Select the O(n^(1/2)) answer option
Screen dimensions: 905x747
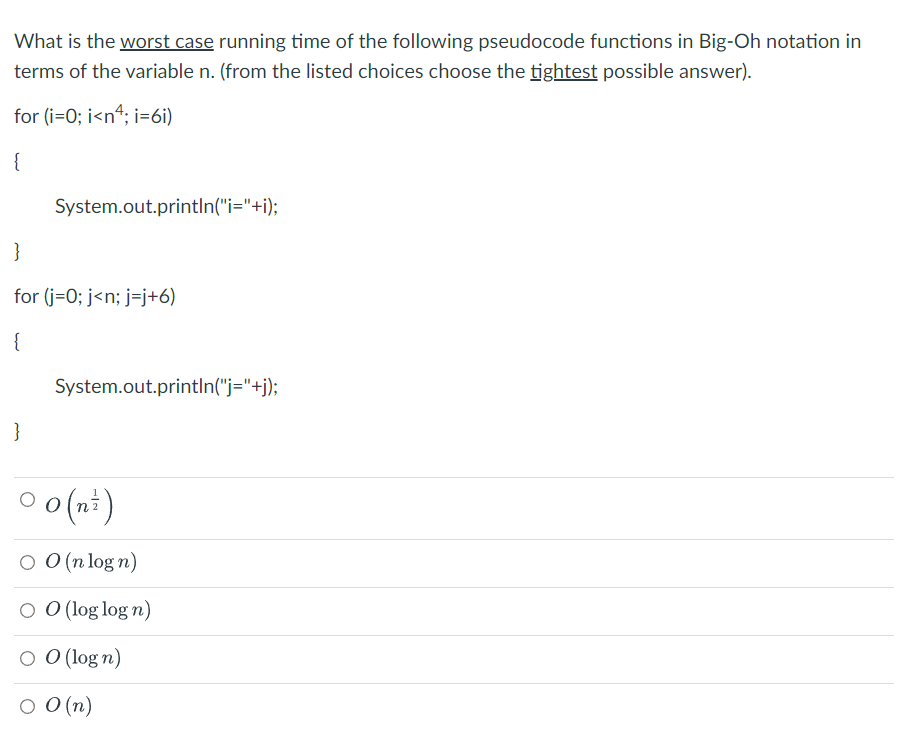(27, 503)
